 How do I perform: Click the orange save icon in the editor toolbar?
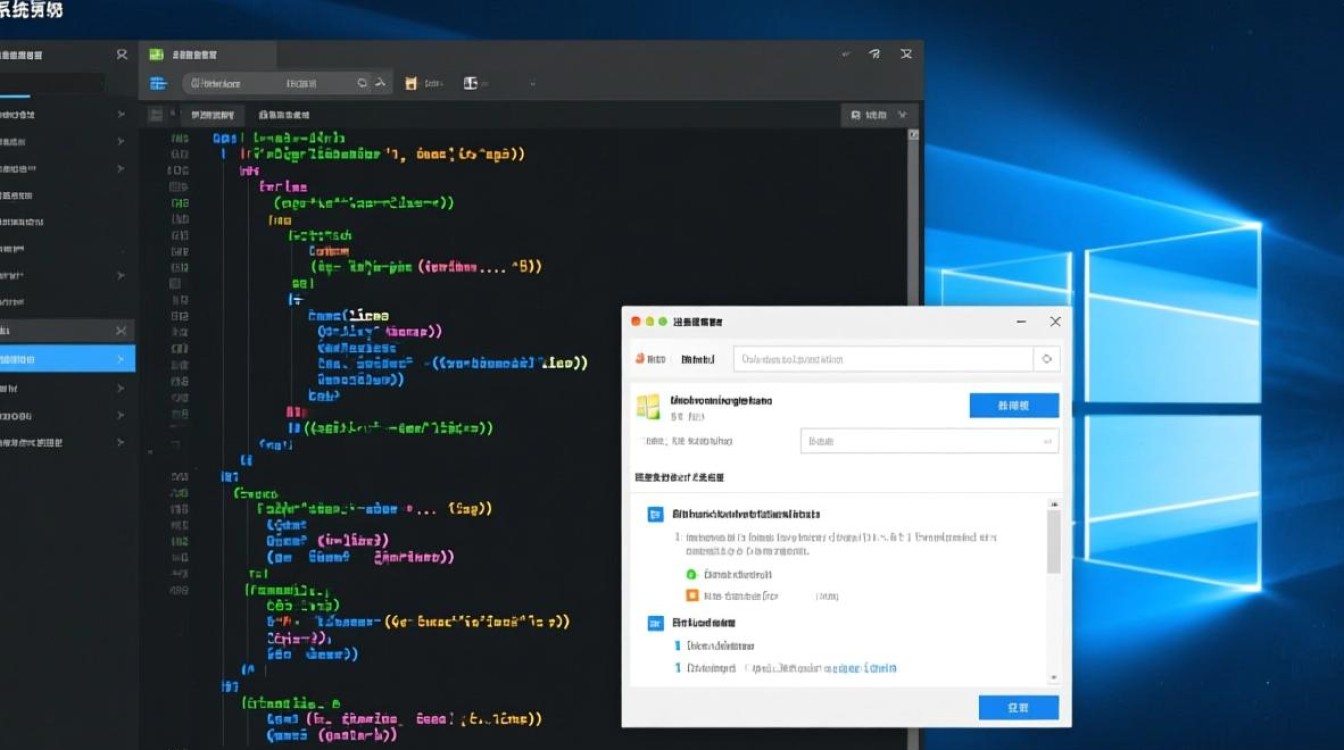[410, 83]
